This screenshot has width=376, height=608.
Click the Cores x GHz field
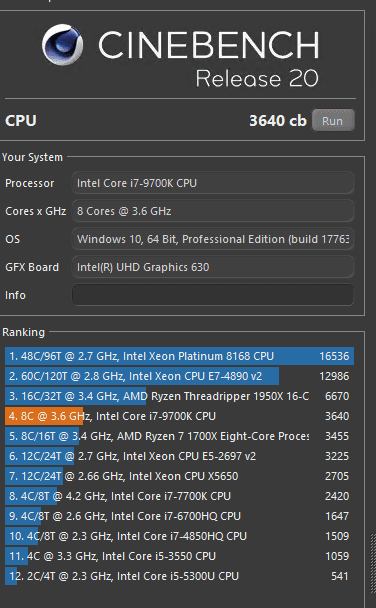point(213,211)
